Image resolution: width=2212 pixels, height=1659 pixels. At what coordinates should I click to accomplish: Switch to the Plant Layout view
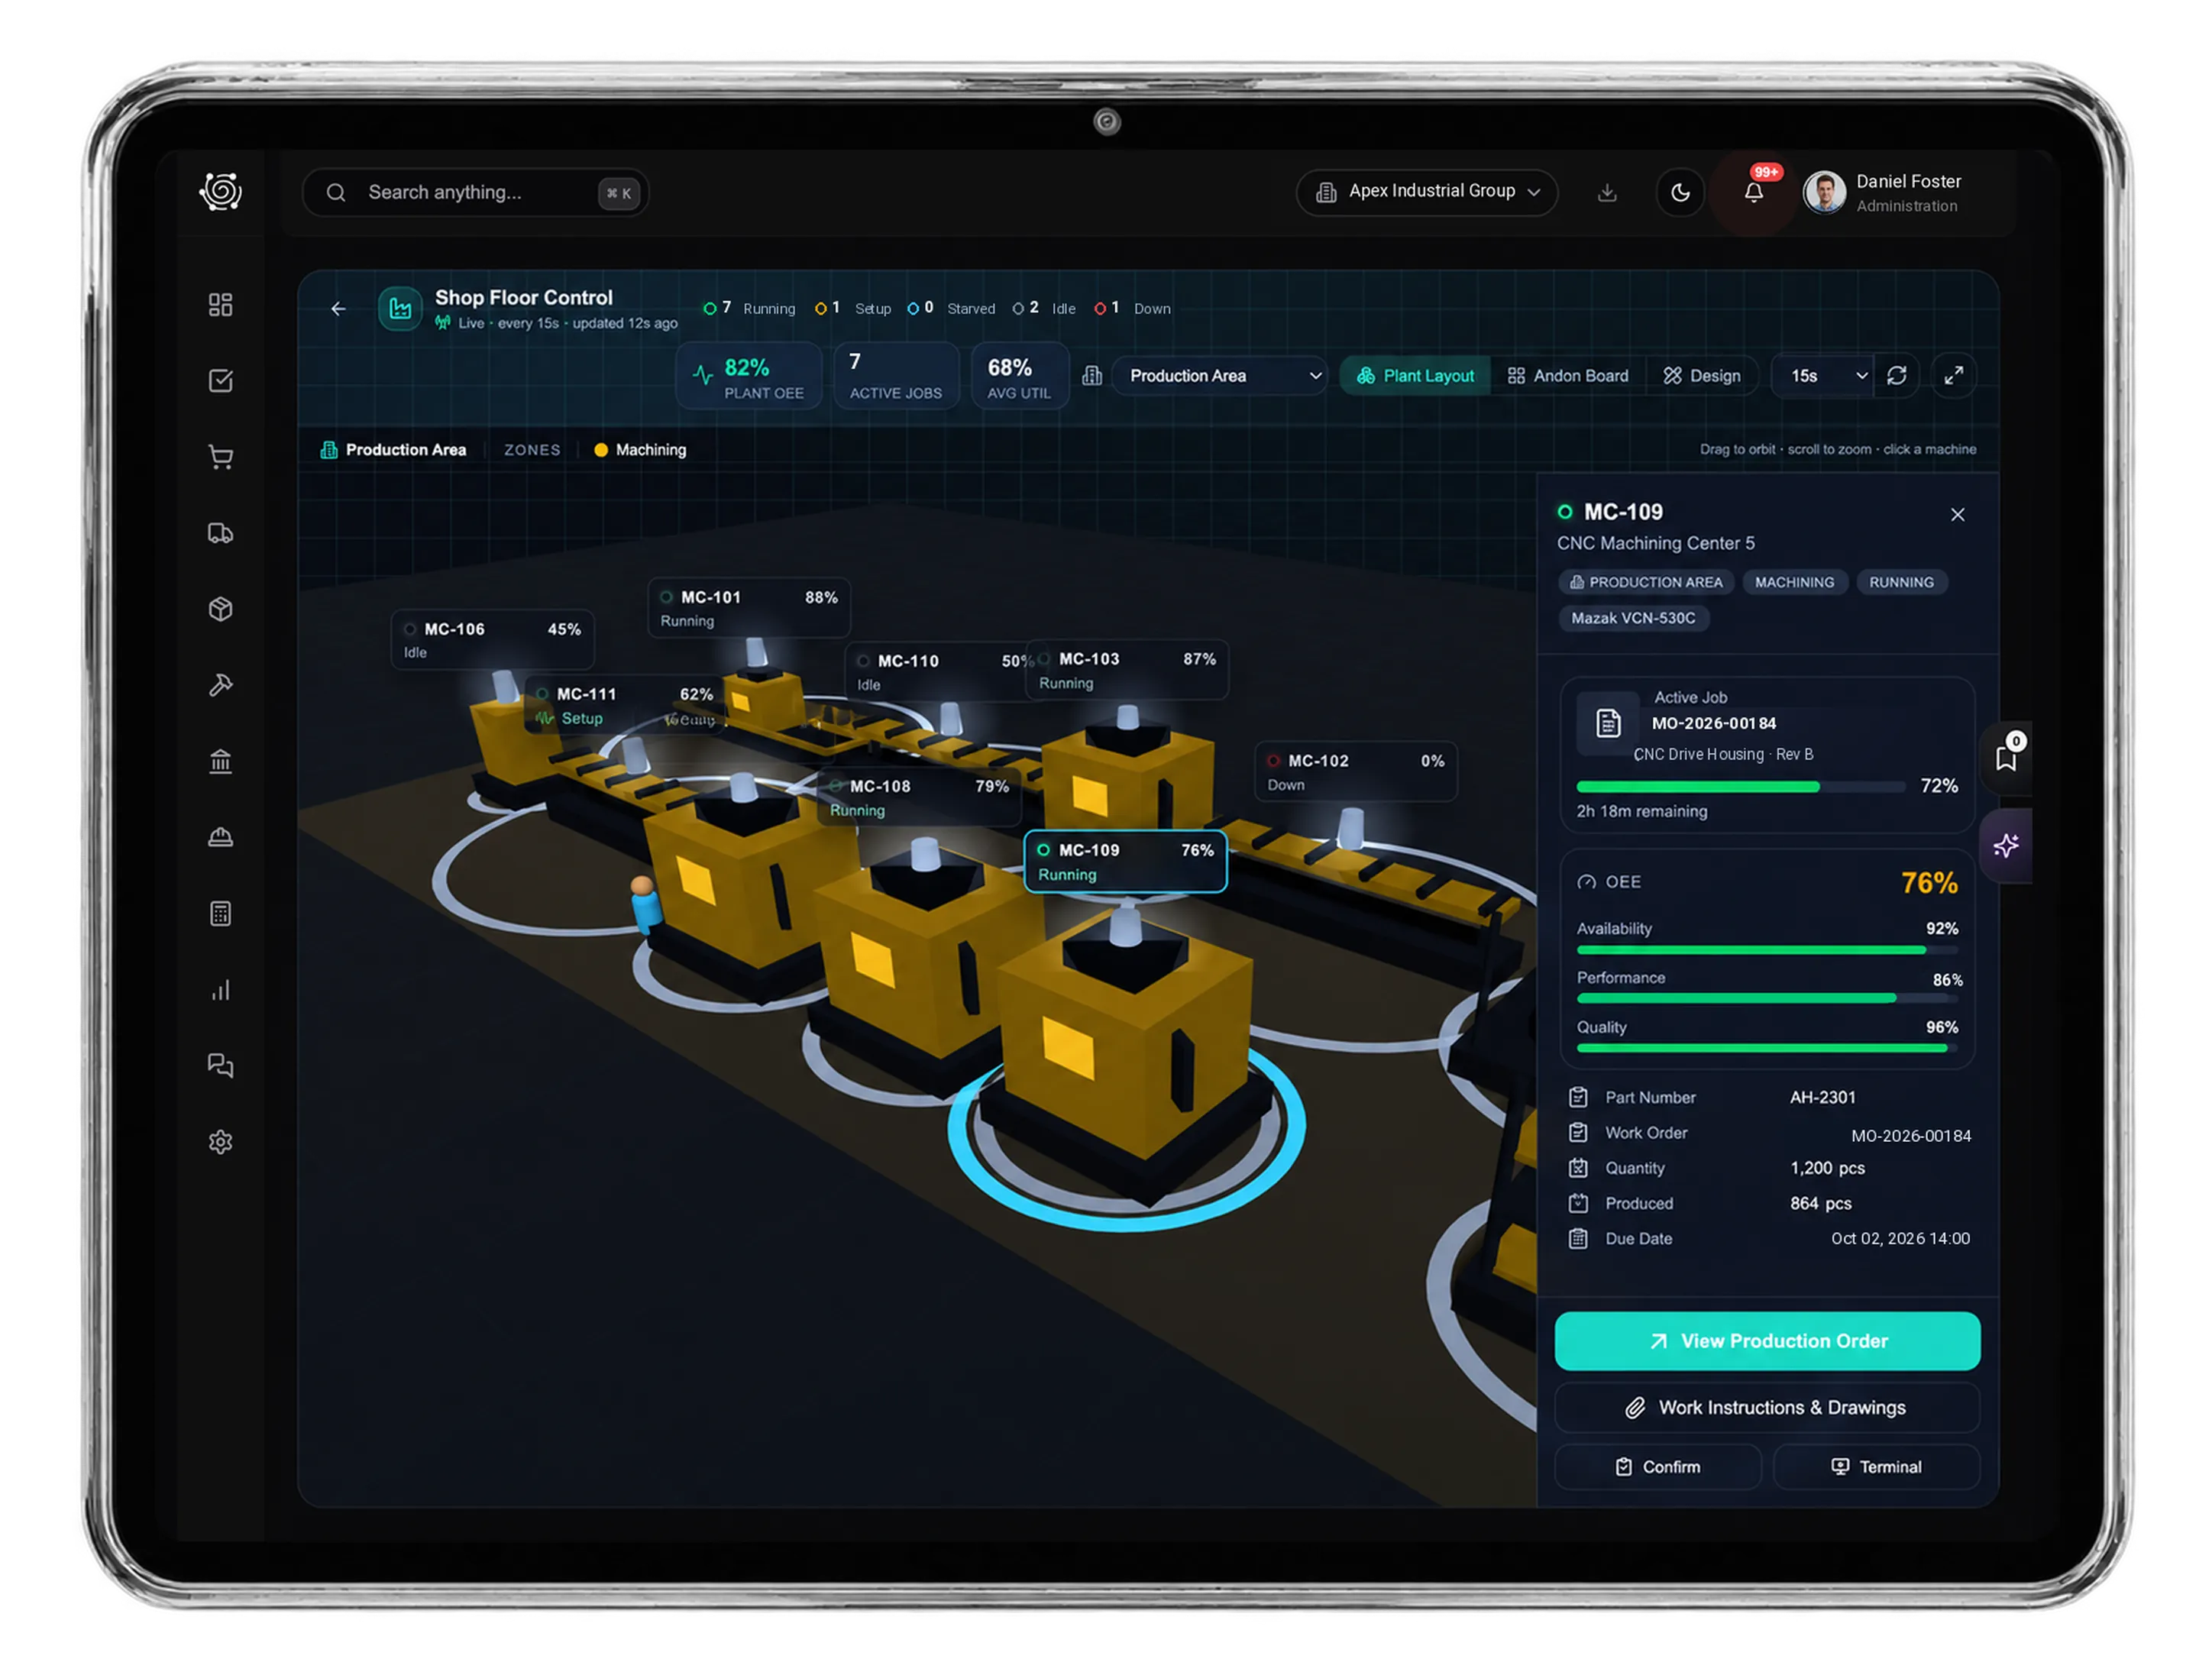click(1415, 376)
